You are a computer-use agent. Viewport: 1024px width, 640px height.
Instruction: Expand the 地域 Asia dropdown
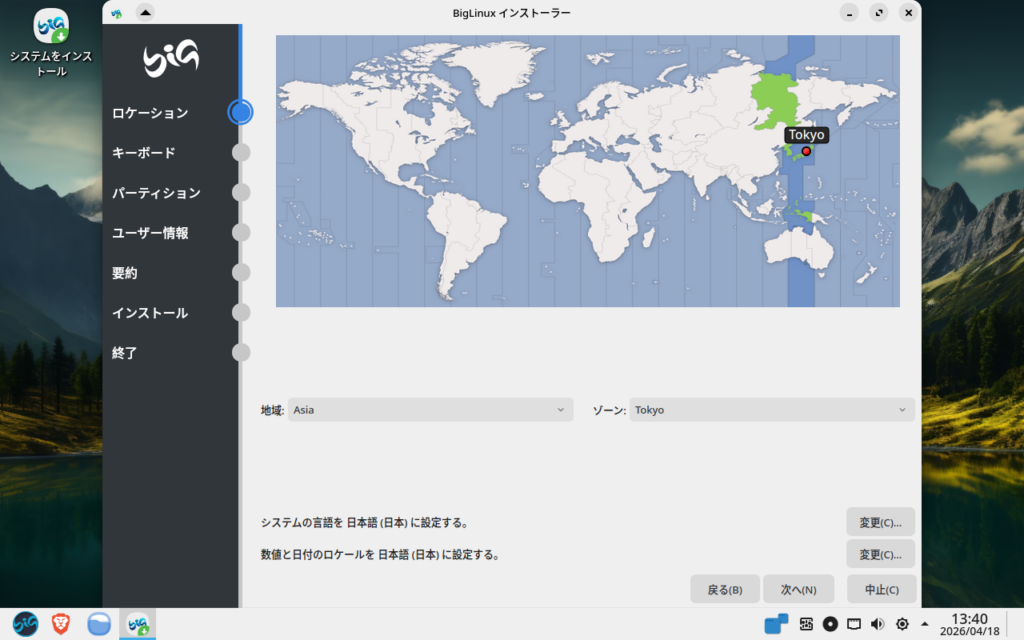pos(430,410)
